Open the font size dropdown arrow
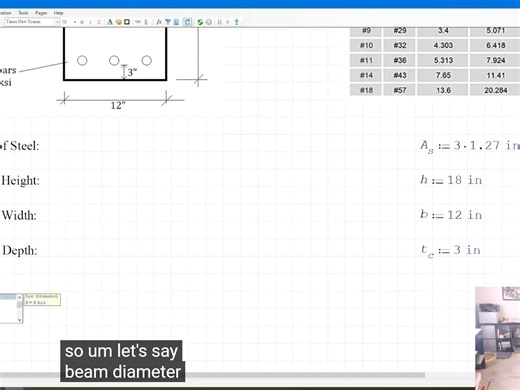 (75, 22)
